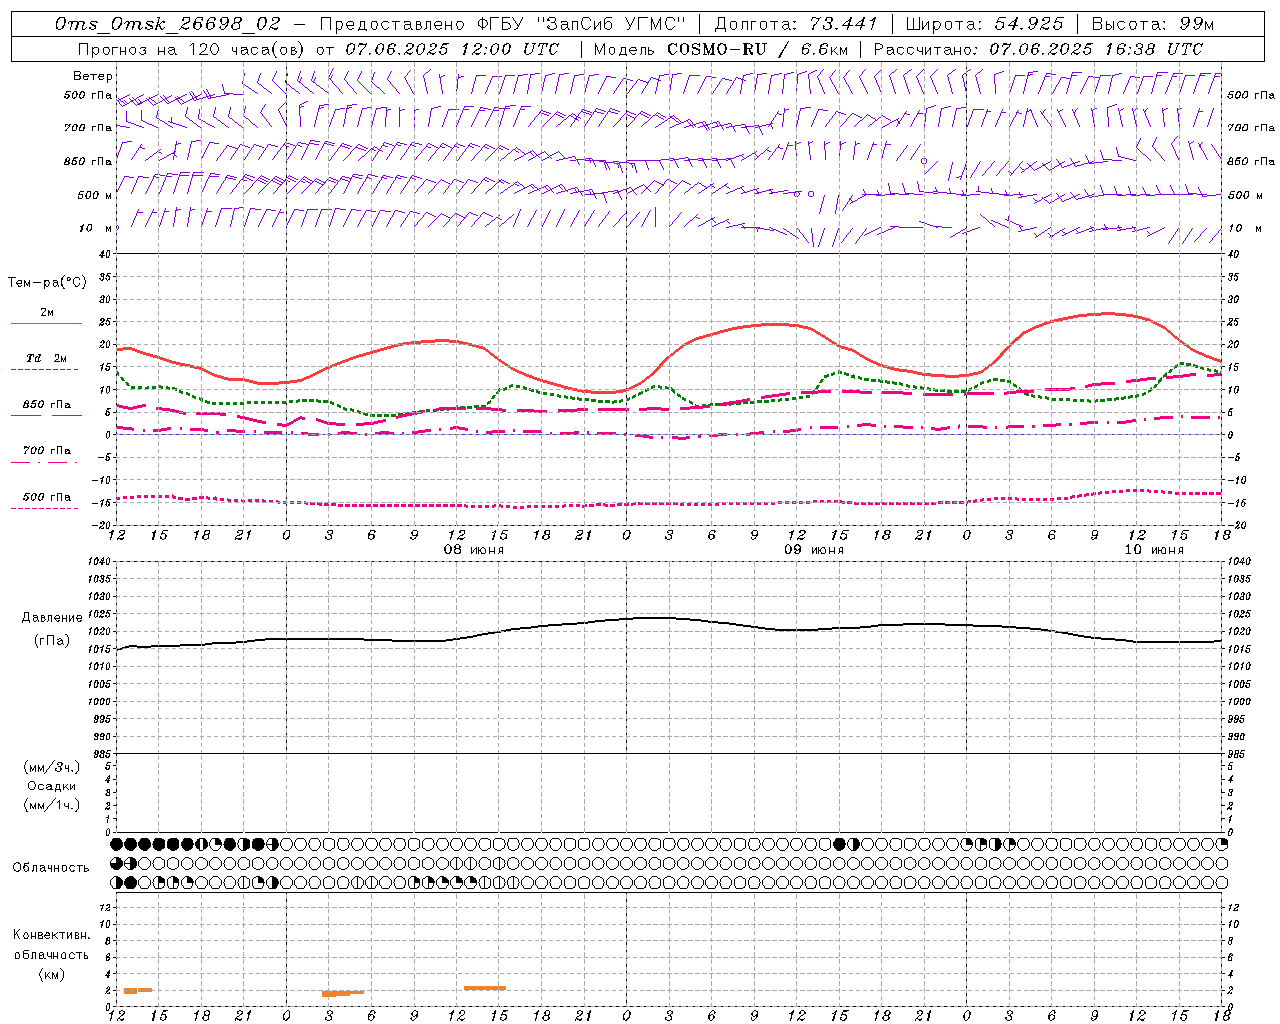Screen dimensions: 1280x1024
Task: Select the Высота: 99м label
Action: tap(1153, 24)
